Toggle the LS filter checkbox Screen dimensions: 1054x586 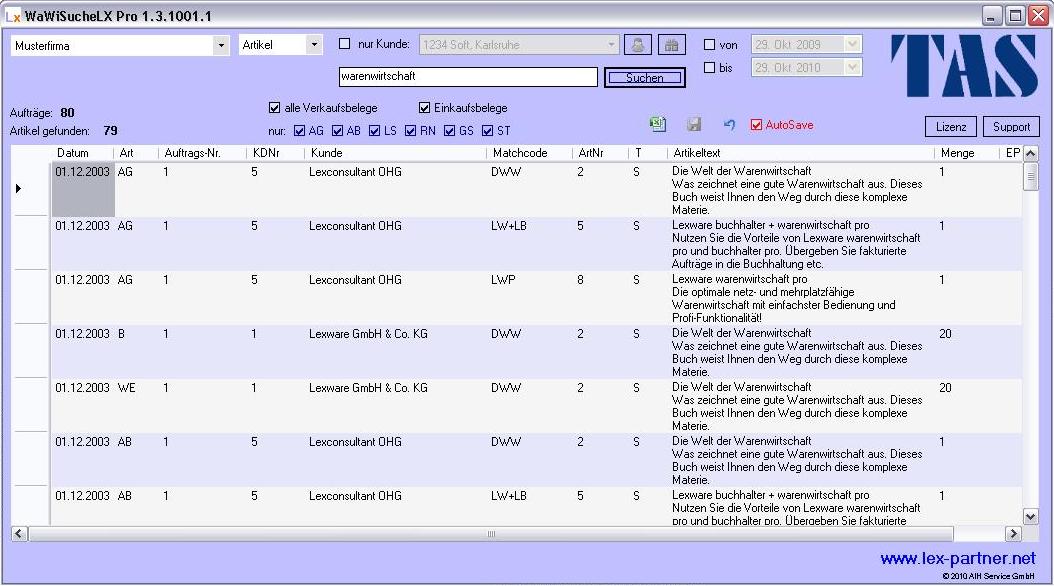coord(374,130)
